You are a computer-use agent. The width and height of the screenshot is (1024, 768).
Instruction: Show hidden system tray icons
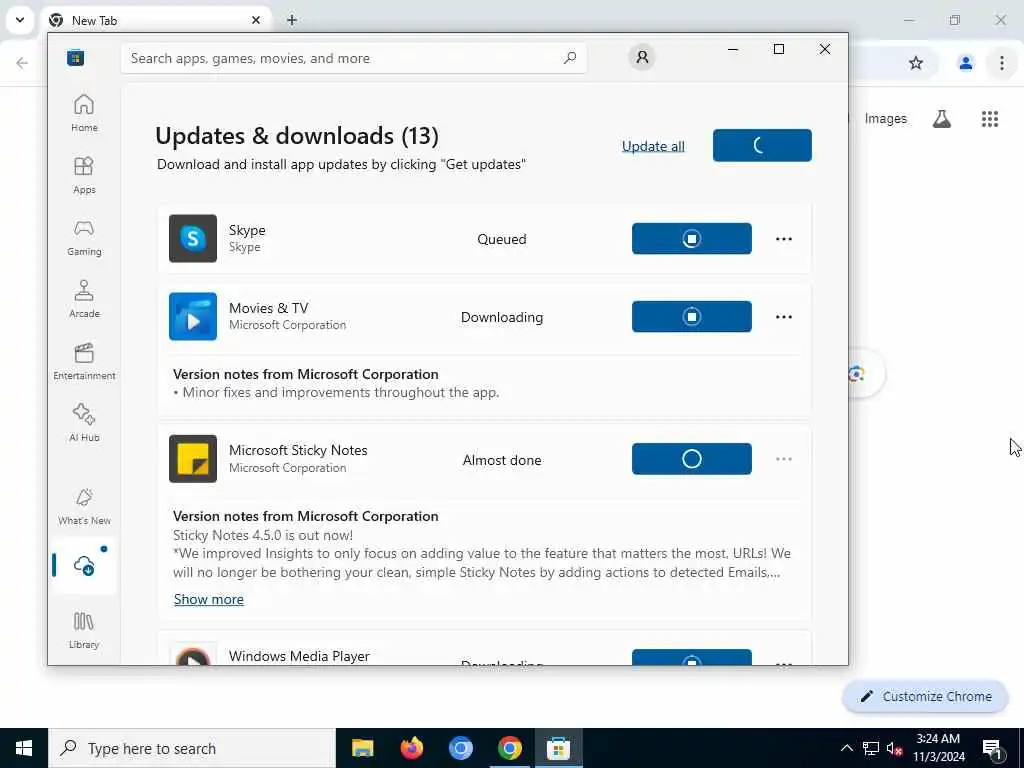(846, 748)
